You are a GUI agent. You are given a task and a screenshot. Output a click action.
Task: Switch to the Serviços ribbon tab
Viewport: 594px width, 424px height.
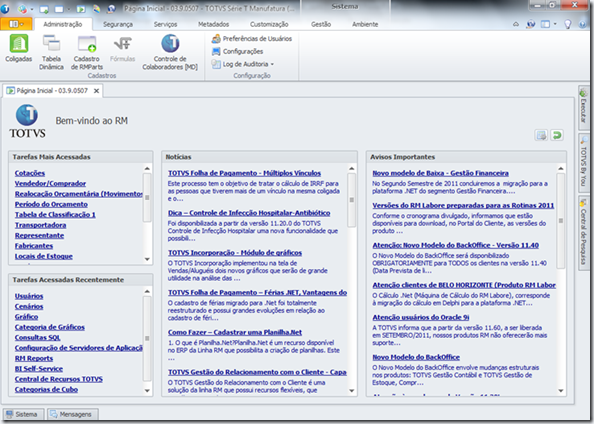[166, 24]
